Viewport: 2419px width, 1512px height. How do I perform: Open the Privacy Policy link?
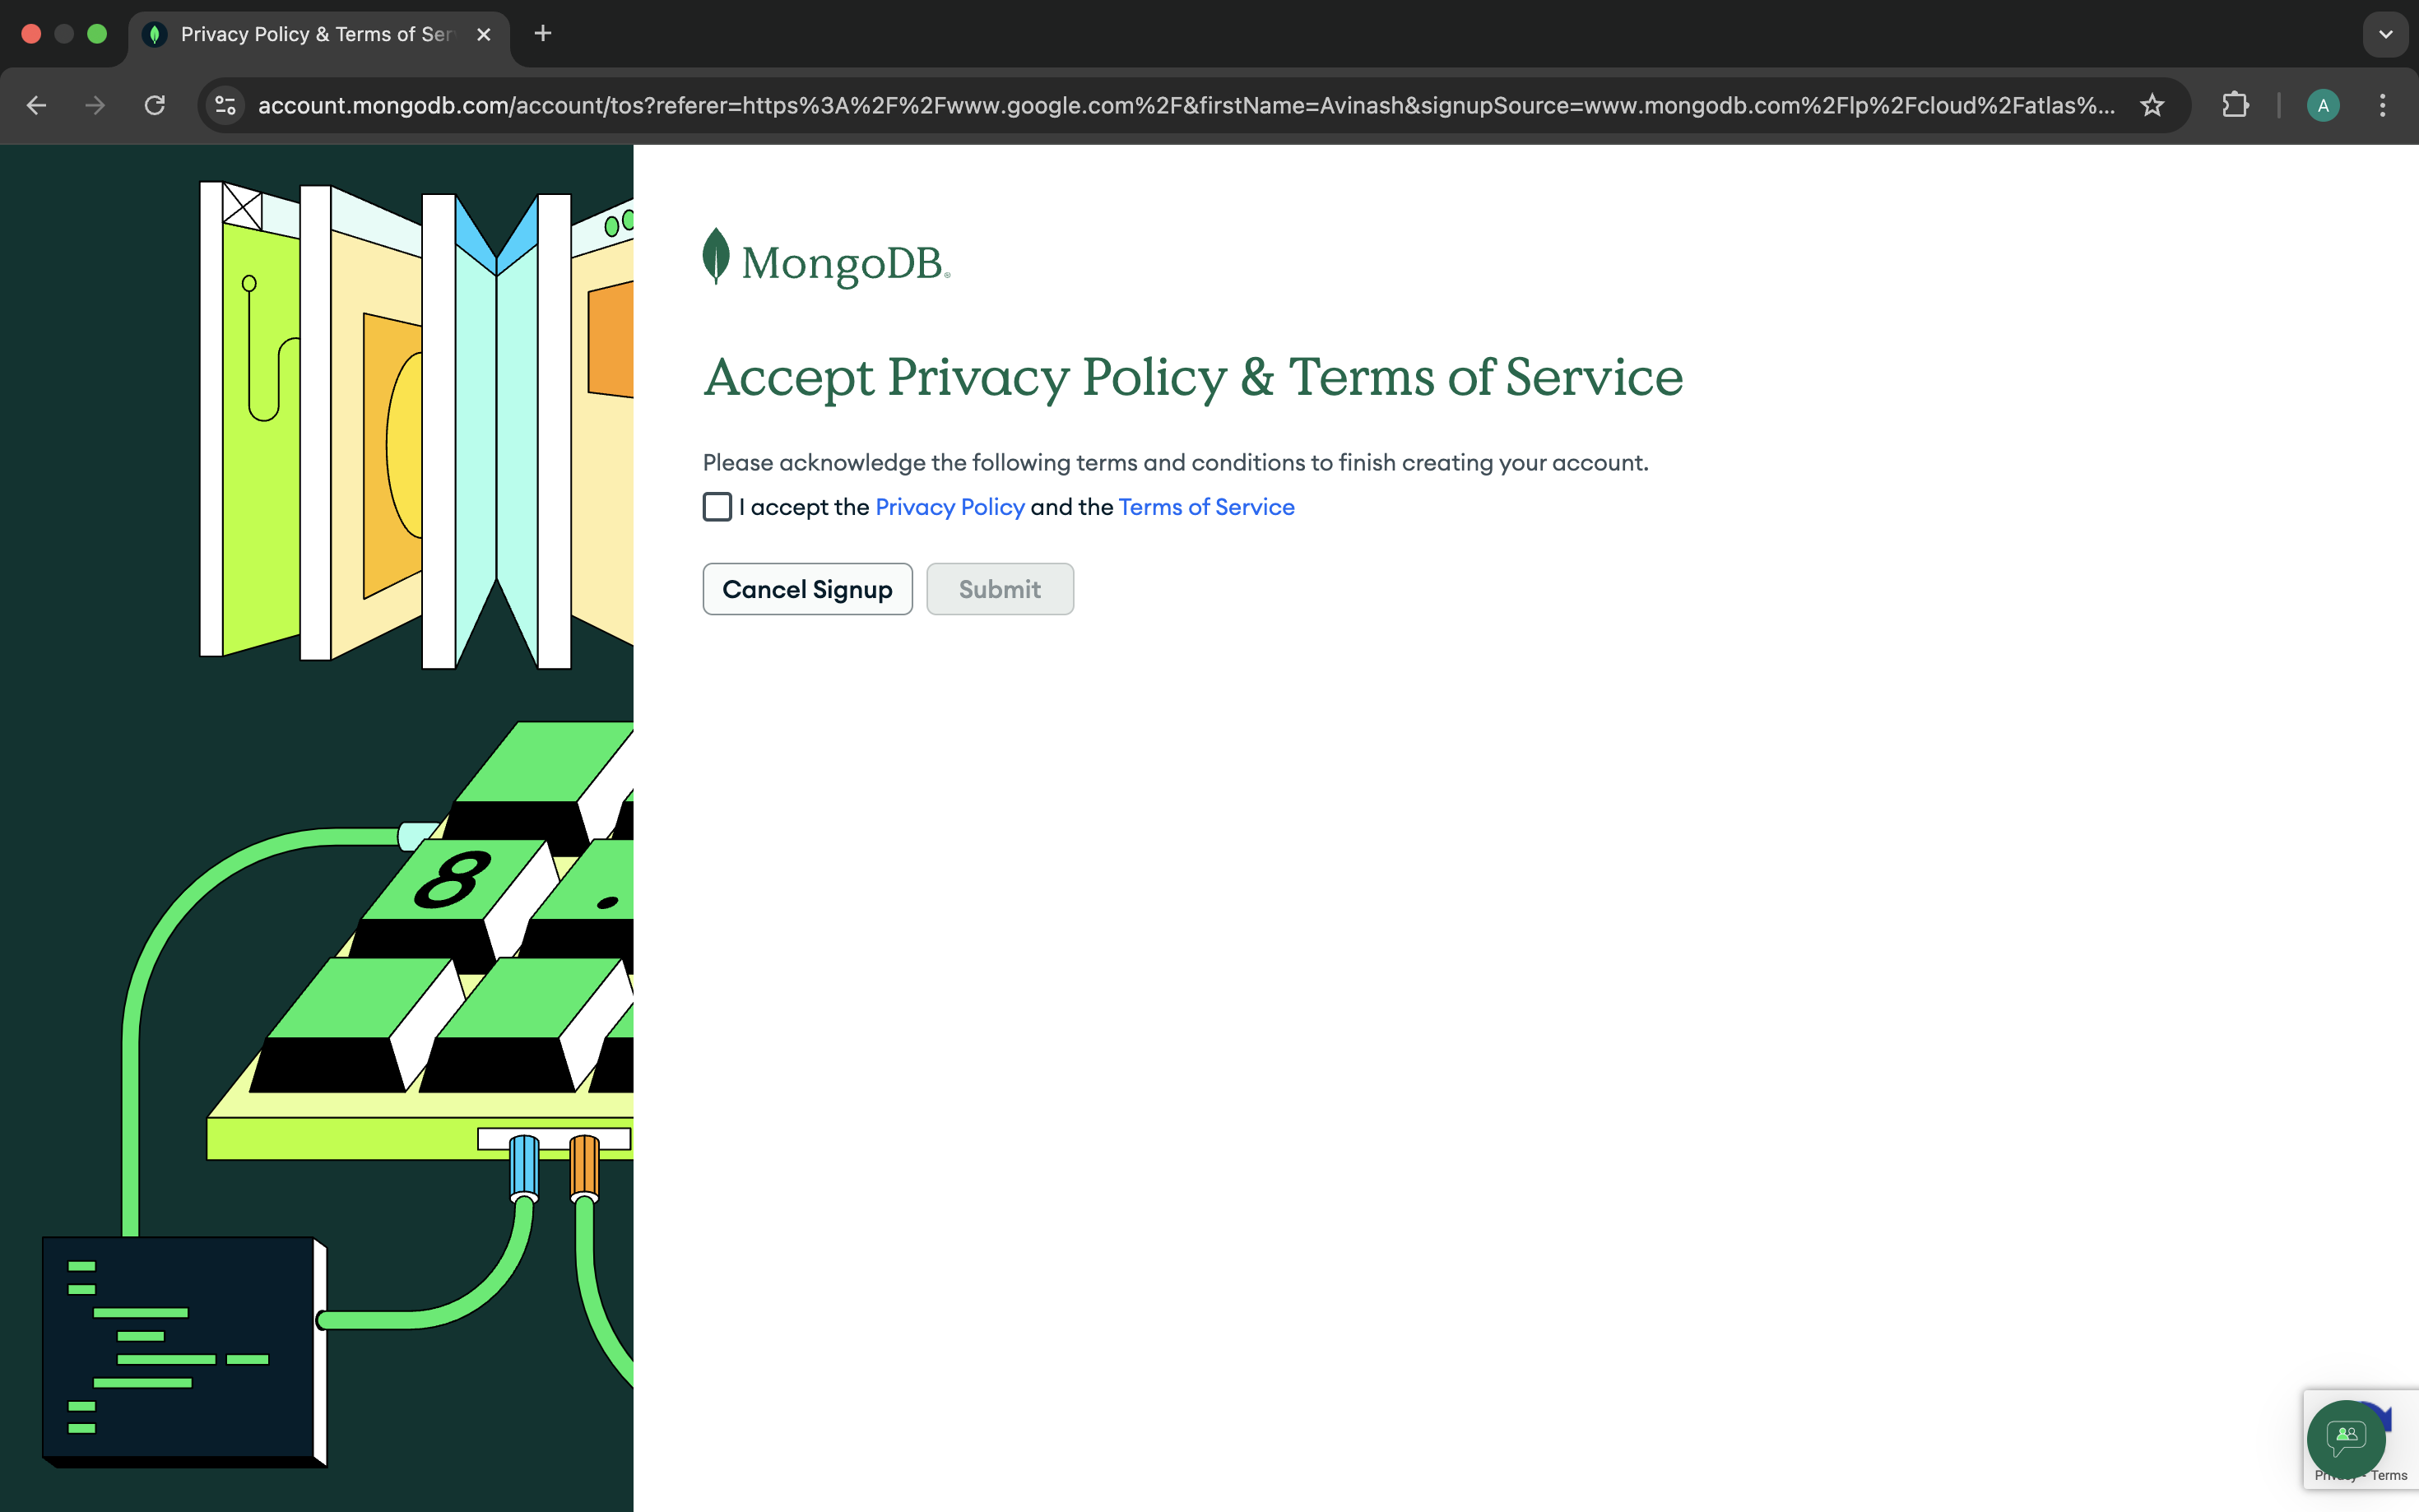(949, 507)
